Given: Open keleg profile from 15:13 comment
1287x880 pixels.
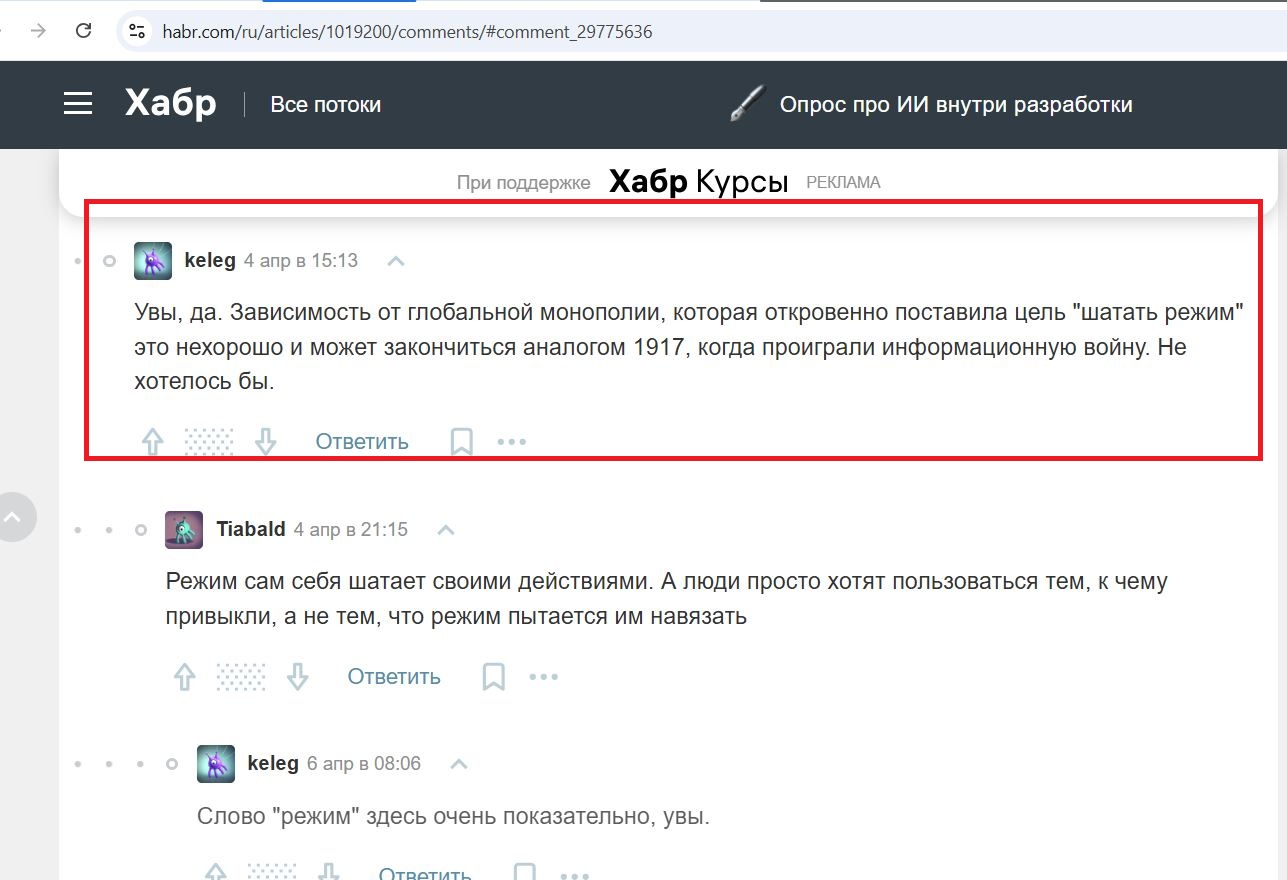Looking at the screenshot, I should [x=210, y=260].
